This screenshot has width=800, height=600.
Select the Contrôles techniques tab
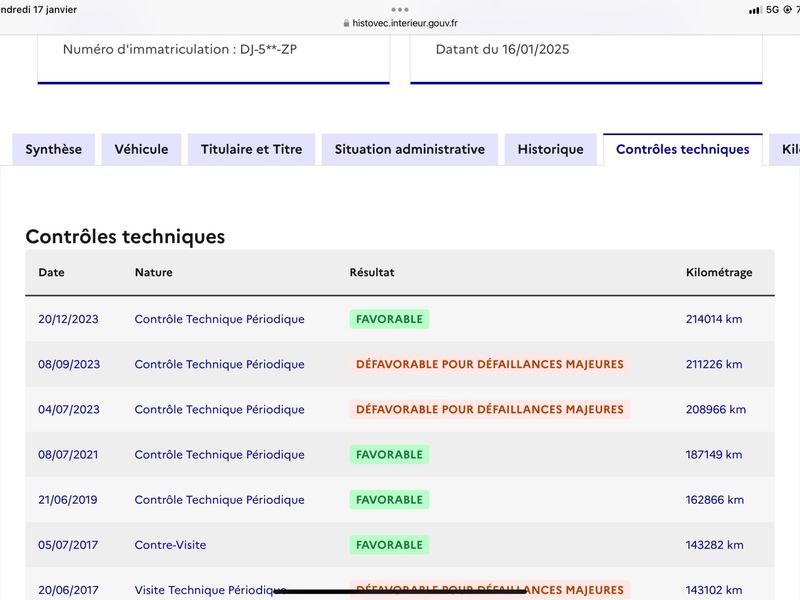click(x=683, y=149)
